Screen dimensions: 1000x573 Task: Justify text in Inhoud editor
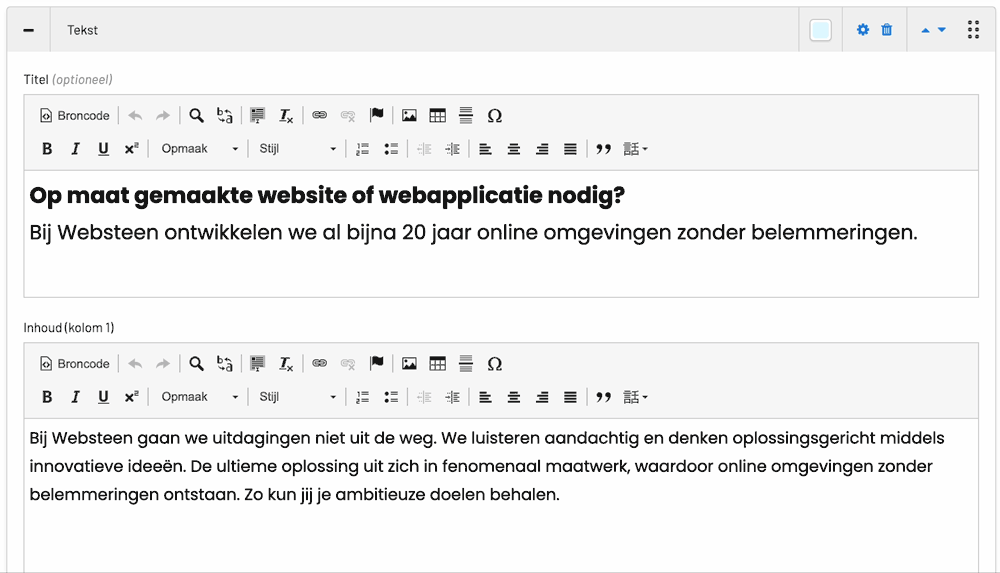570,397
